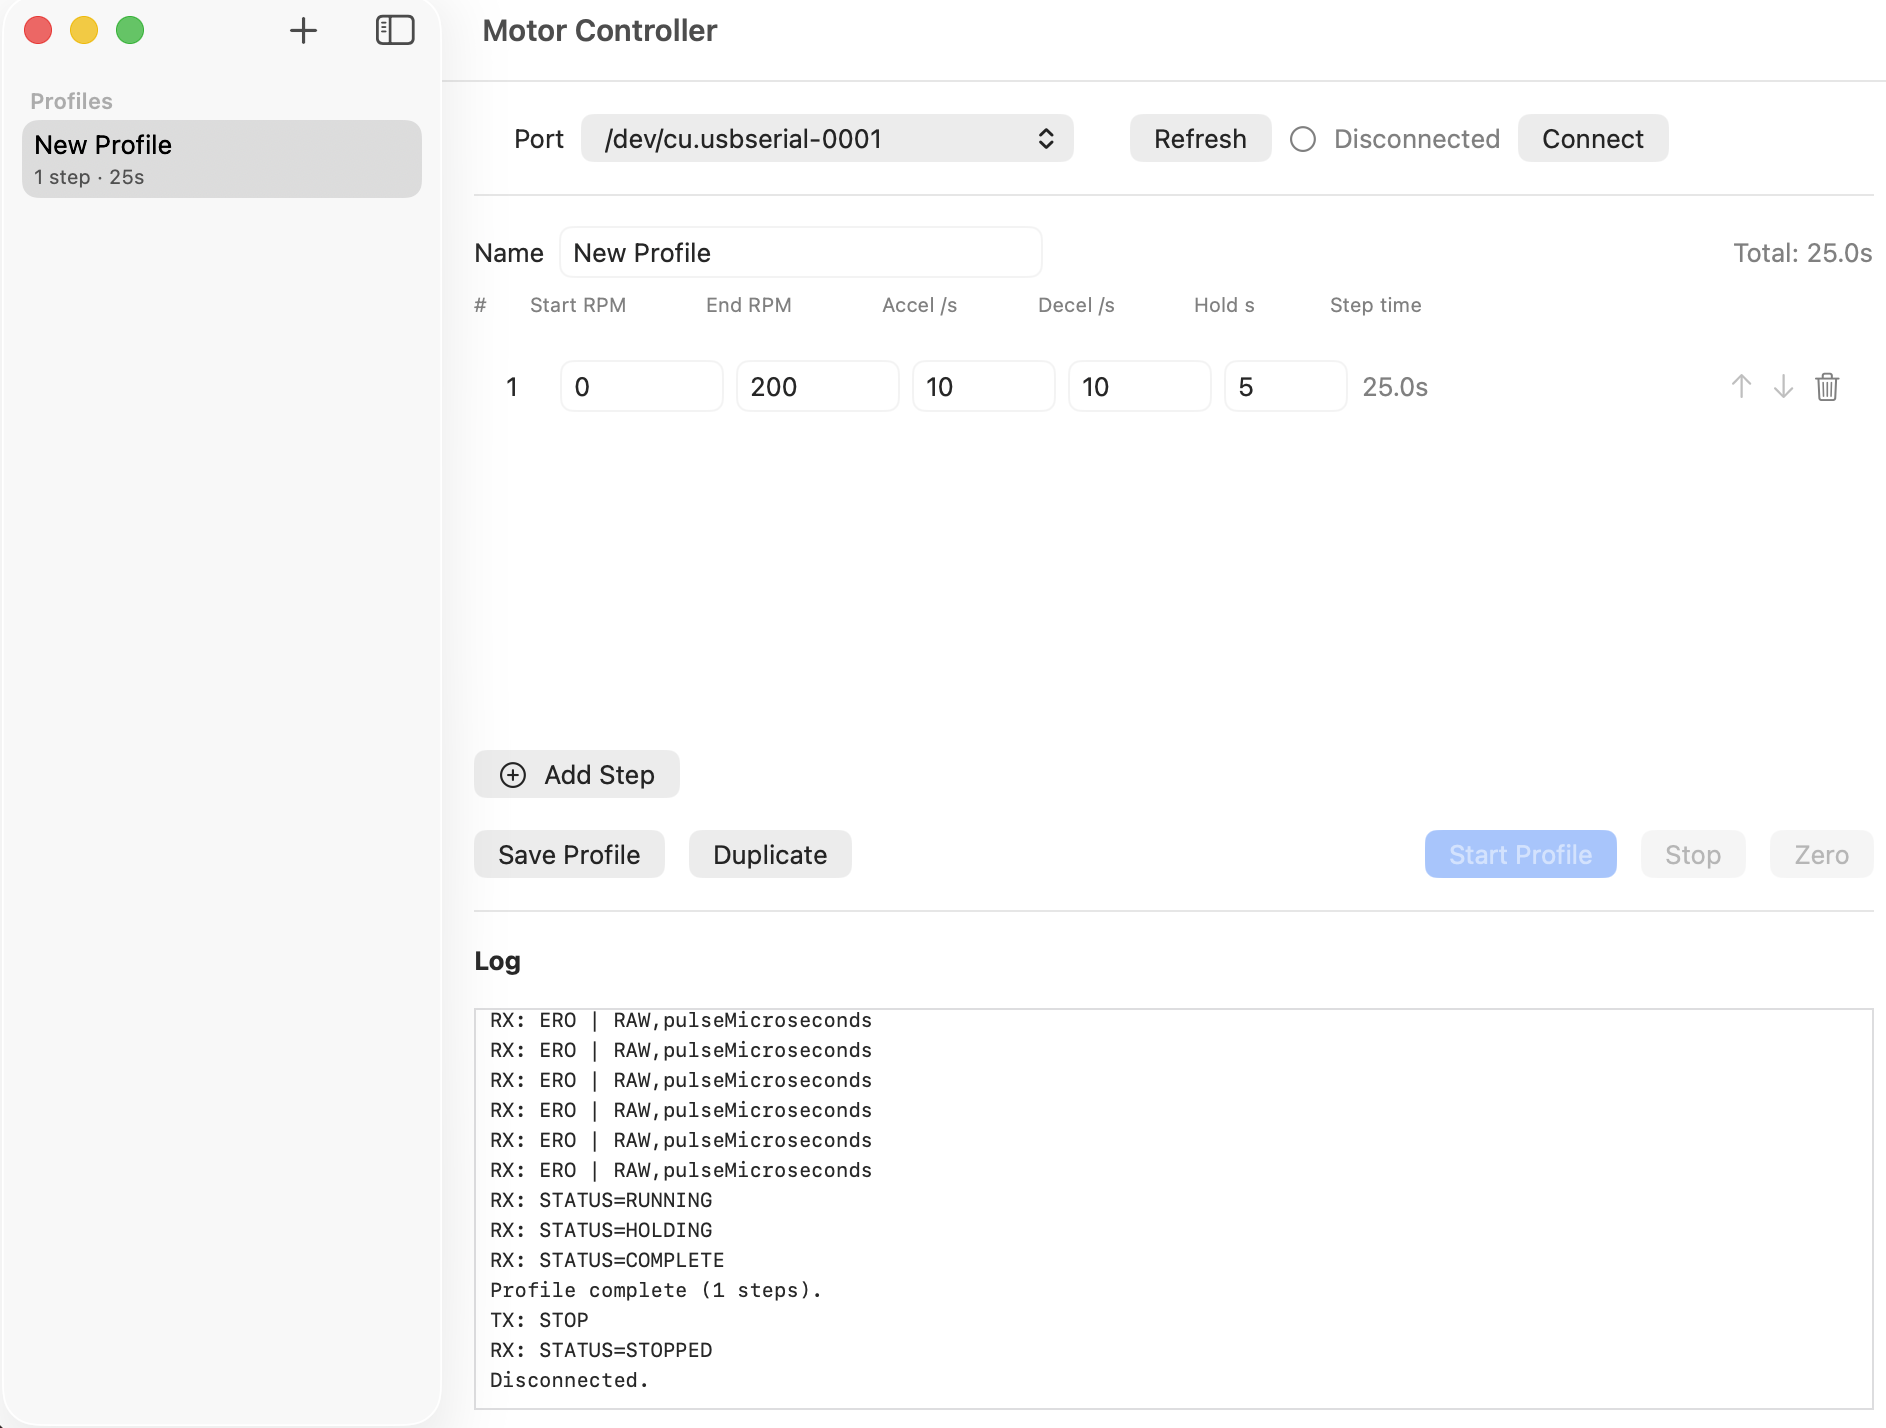Click the Total: 25.0s label
Screen dimensions: 1886x1428
[1802, 253]
